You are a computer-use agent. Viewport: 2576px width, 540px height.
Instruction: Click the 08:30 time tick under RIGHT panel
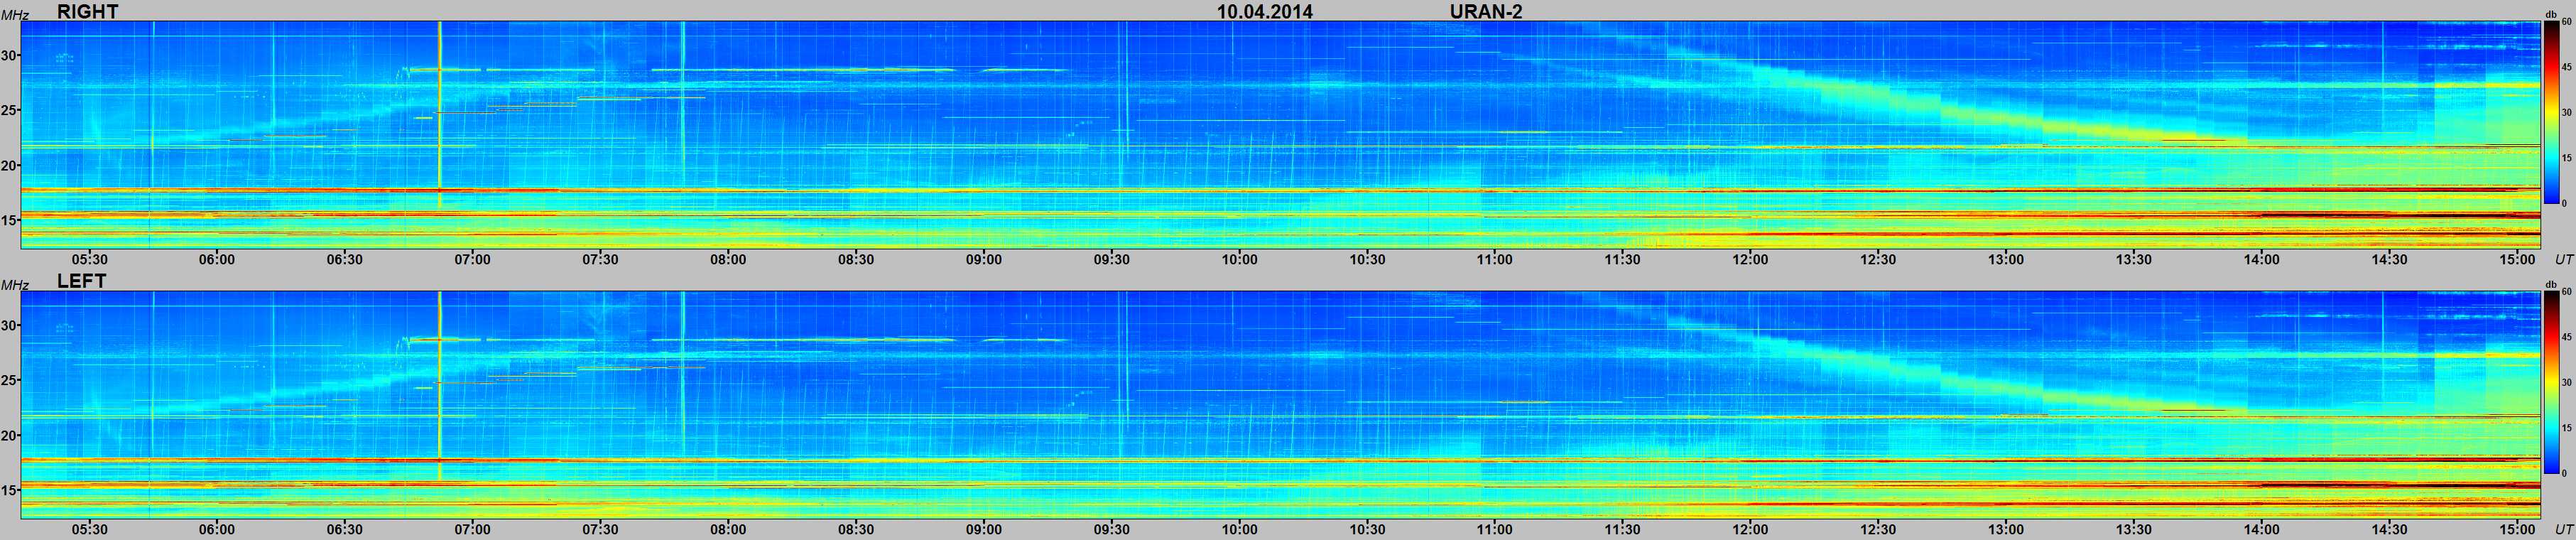pos(856,259)
